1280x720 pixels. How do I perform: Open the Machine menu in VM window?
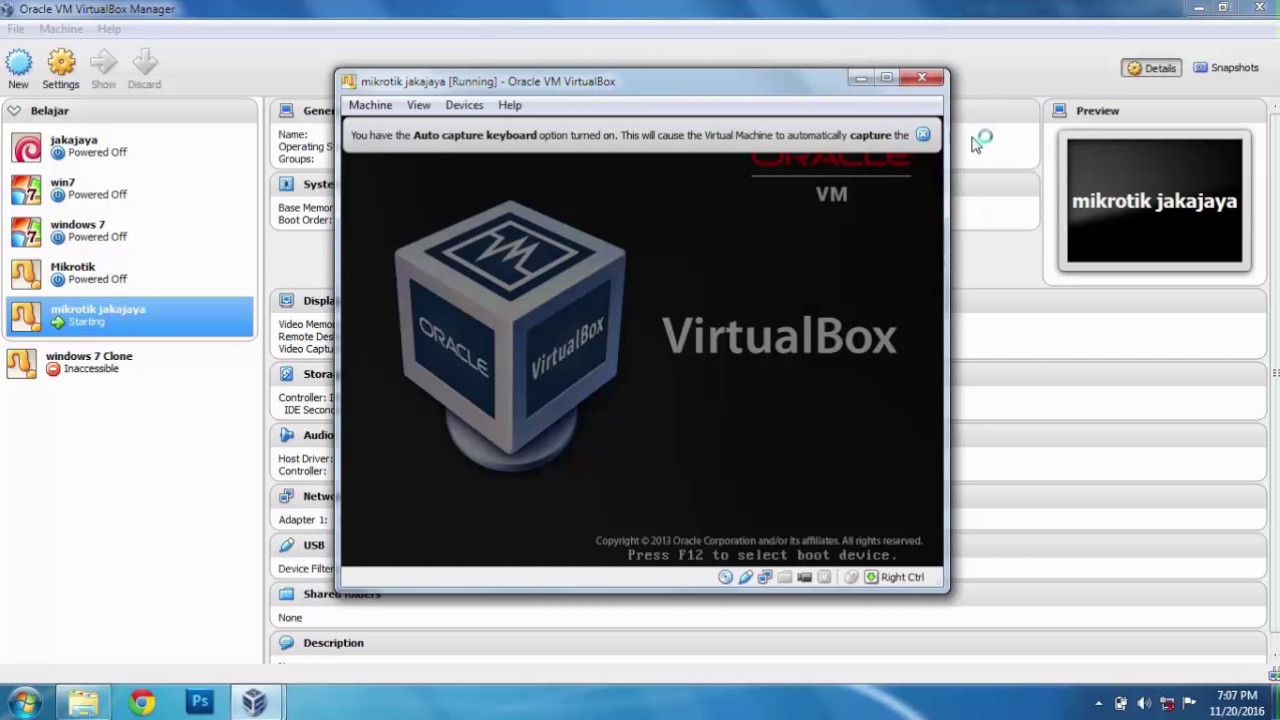pos(370,105)
